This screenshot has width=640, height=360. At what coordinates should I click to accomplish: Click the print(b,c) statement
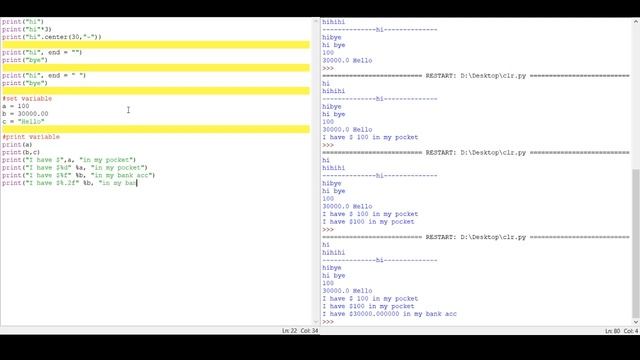pos(21,152)
